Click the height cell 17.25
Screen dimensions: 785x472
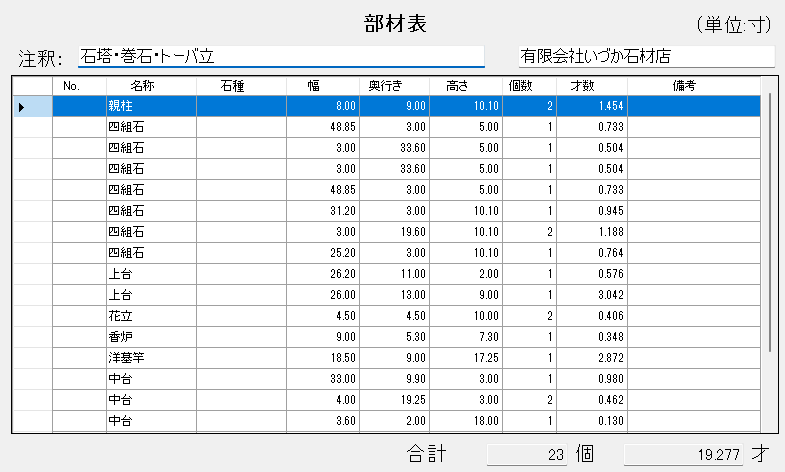click(x=466, y=358)
